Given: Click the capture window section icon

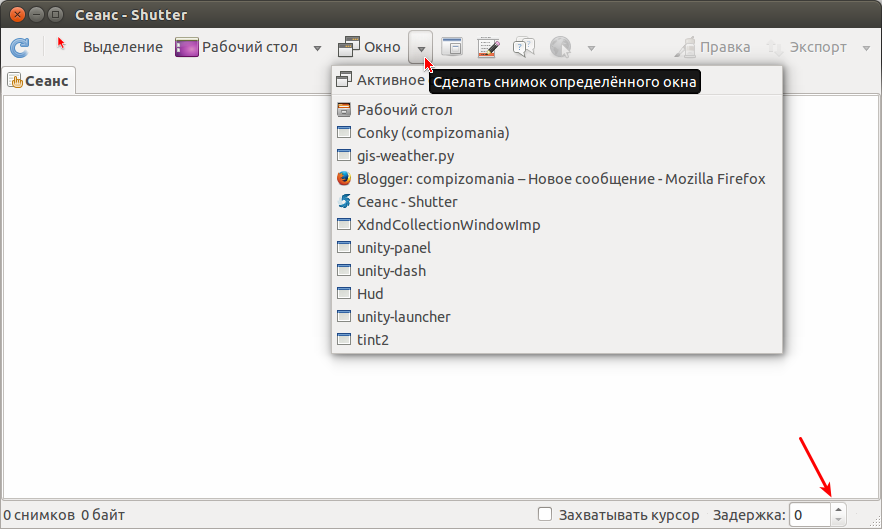Looking at the screenshot, I should pos(452,47).
